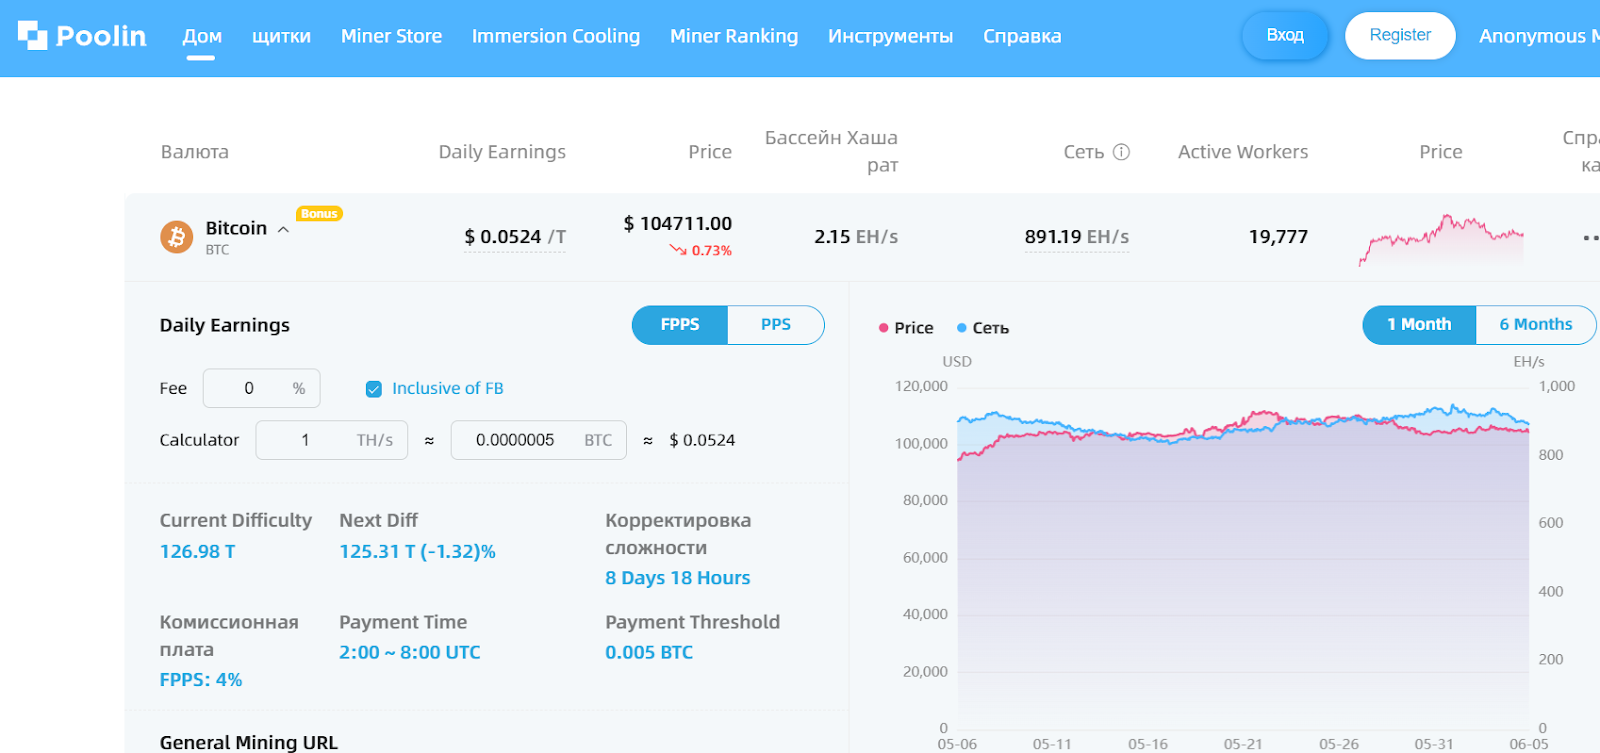Click the orange Bitcoin coin icon
This screenshot has width=1600, height=753.
(177, 237)
